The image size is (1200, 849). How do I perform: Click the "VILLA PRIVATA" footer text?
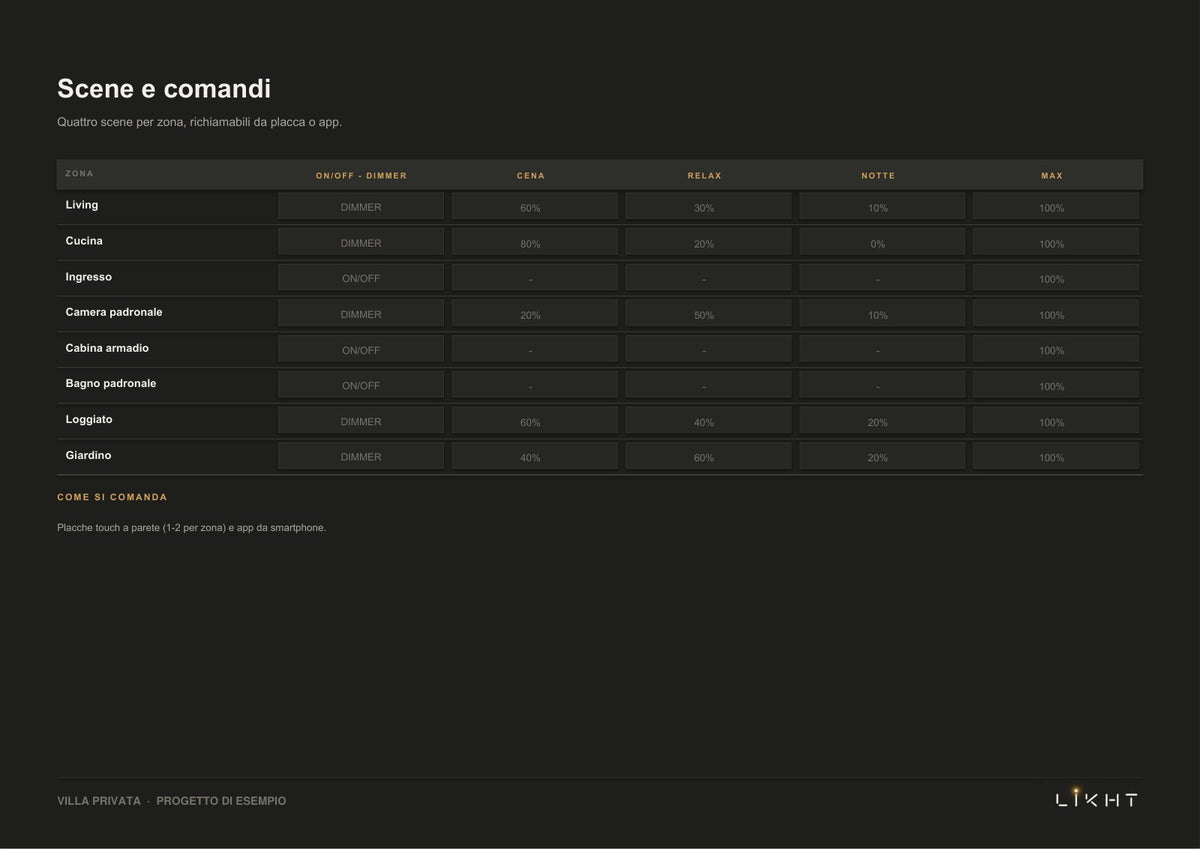[x=99, y=801]
